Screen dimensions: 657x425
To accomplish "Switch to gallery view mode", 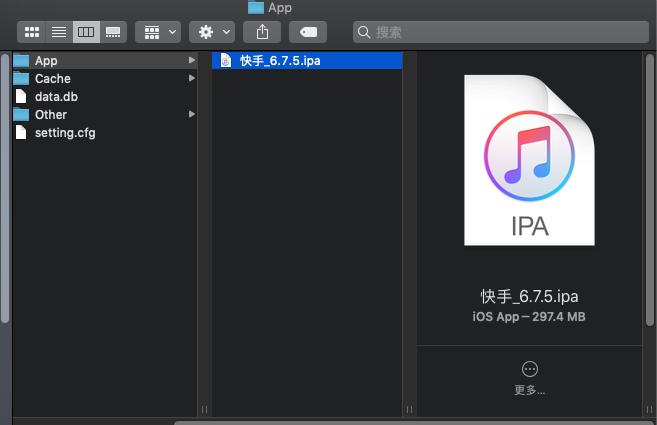I will tap(113, 32).
